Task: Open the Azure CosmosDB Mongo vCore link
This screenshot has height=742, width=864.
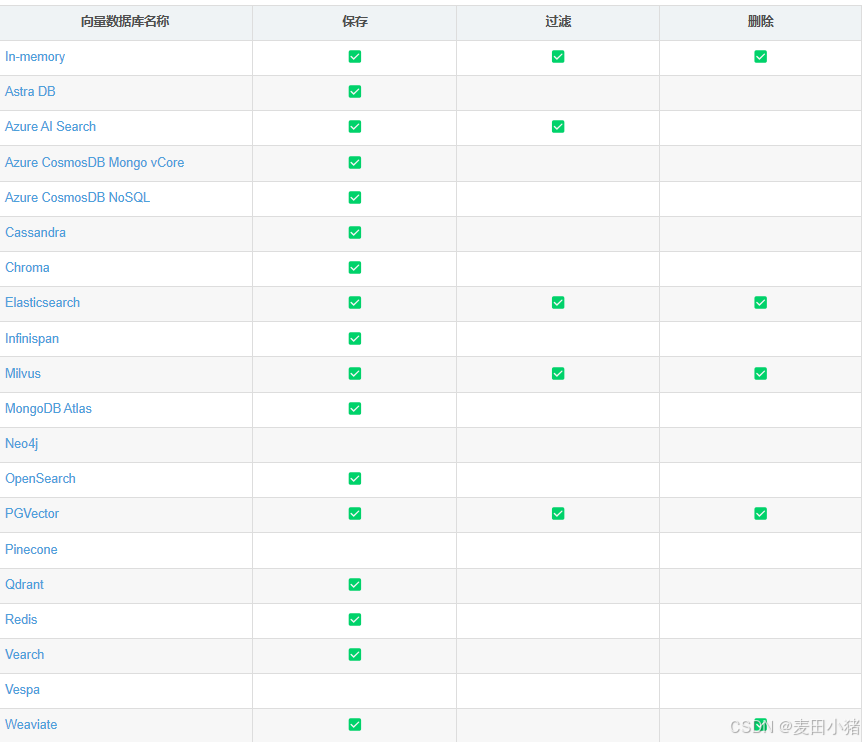Action: pos(94,163)
